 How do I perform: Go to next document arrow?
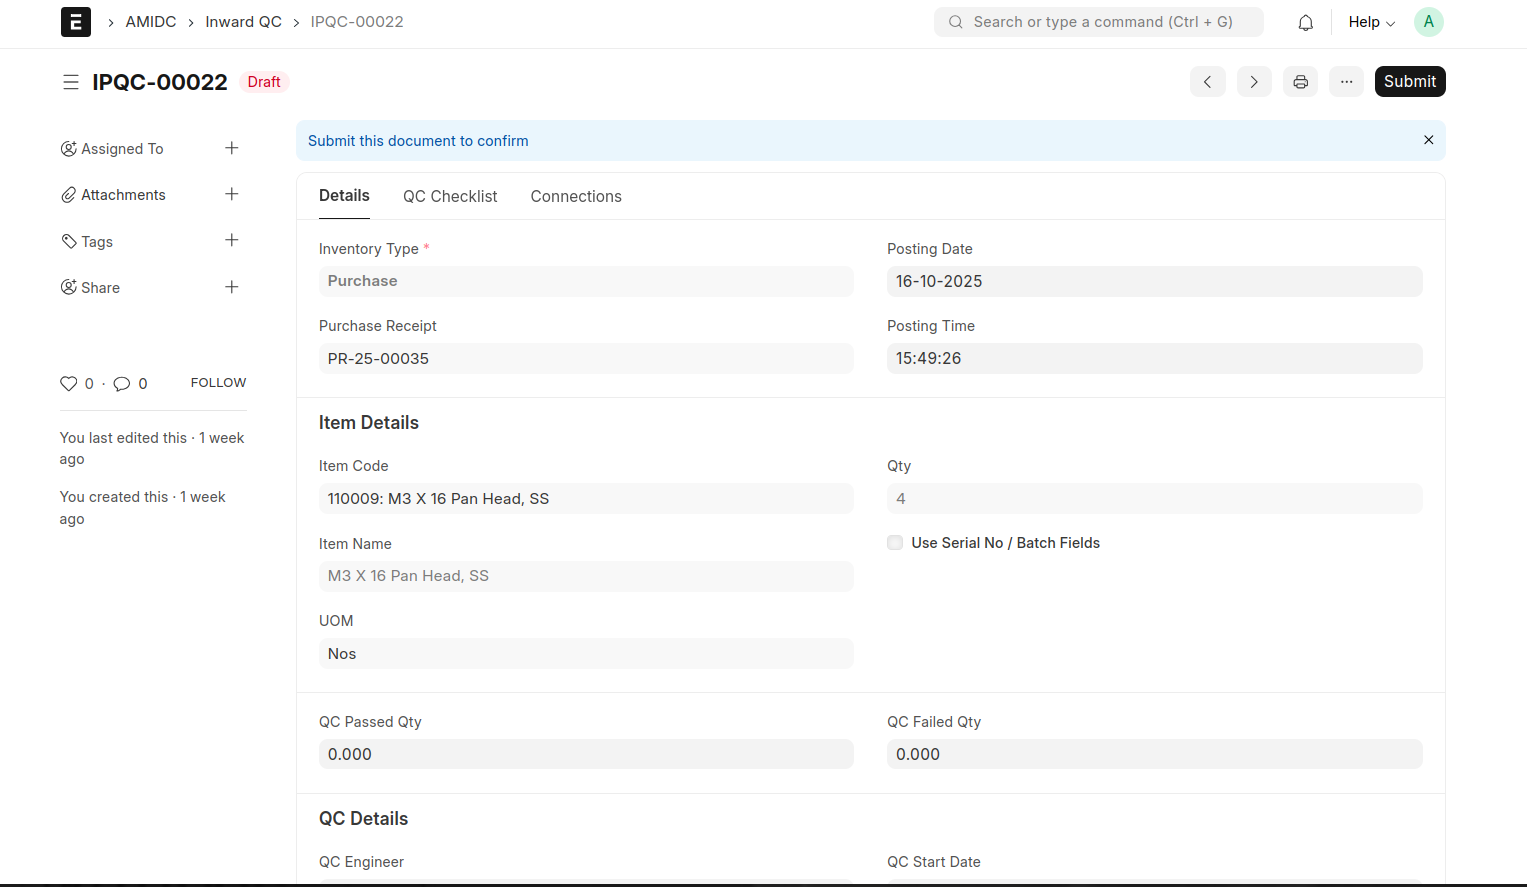(1253, 82)
